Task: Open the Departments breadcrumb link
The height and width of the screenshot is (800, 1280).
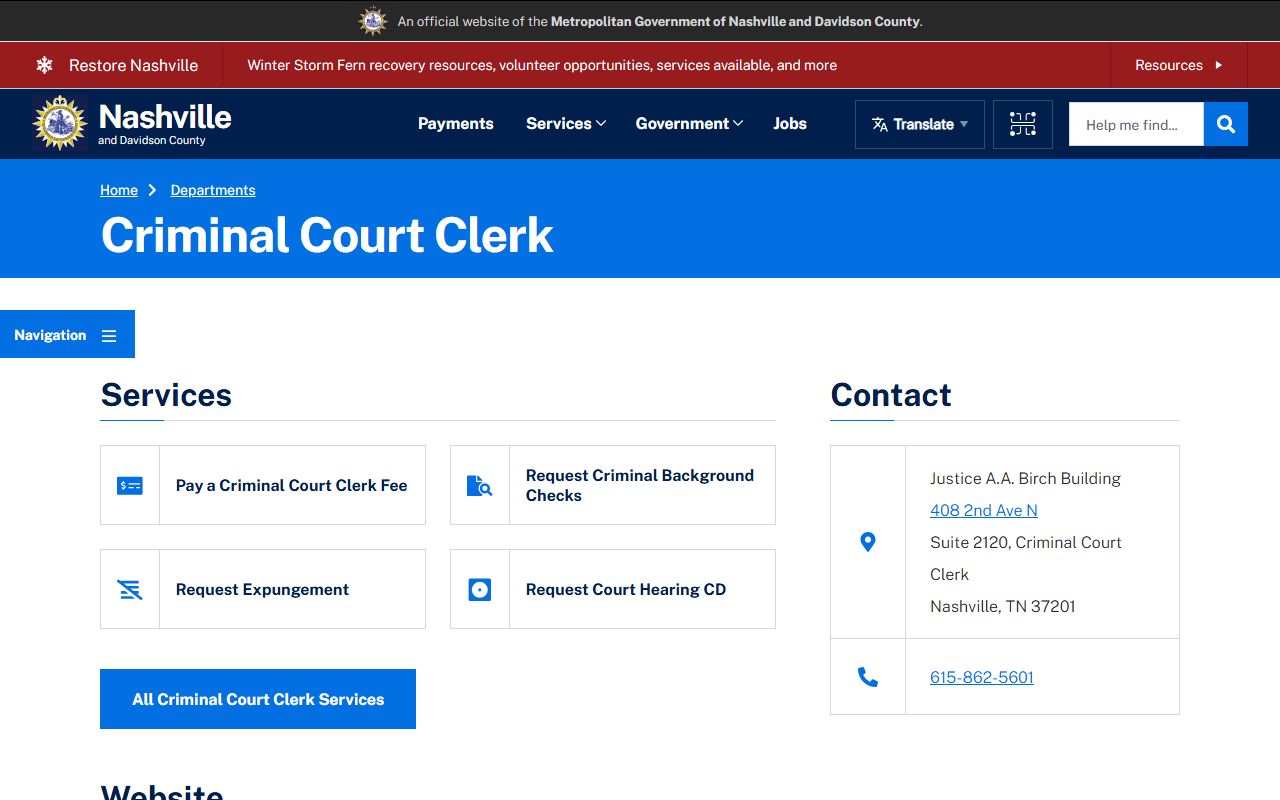Action: (213, 190)
